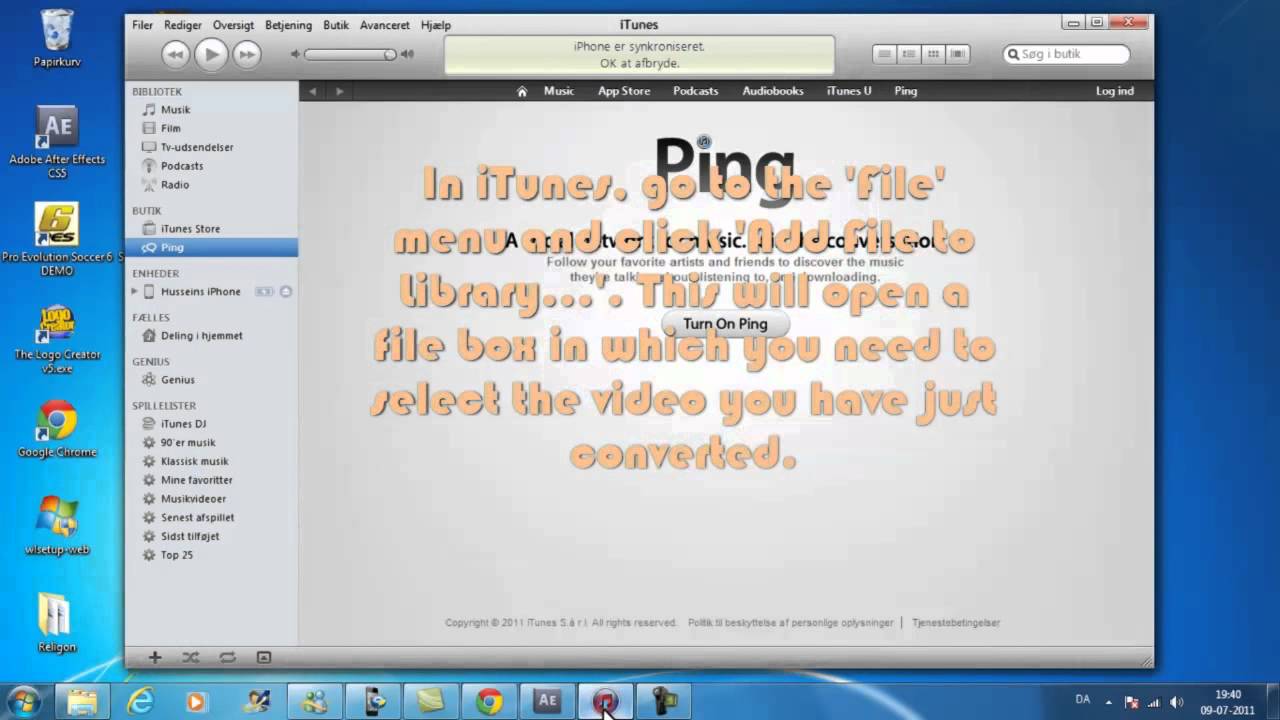This screenshot has height=720, width=1280.
Task: Click the eject icon beside Husseins iPhone
Action: 285,292
